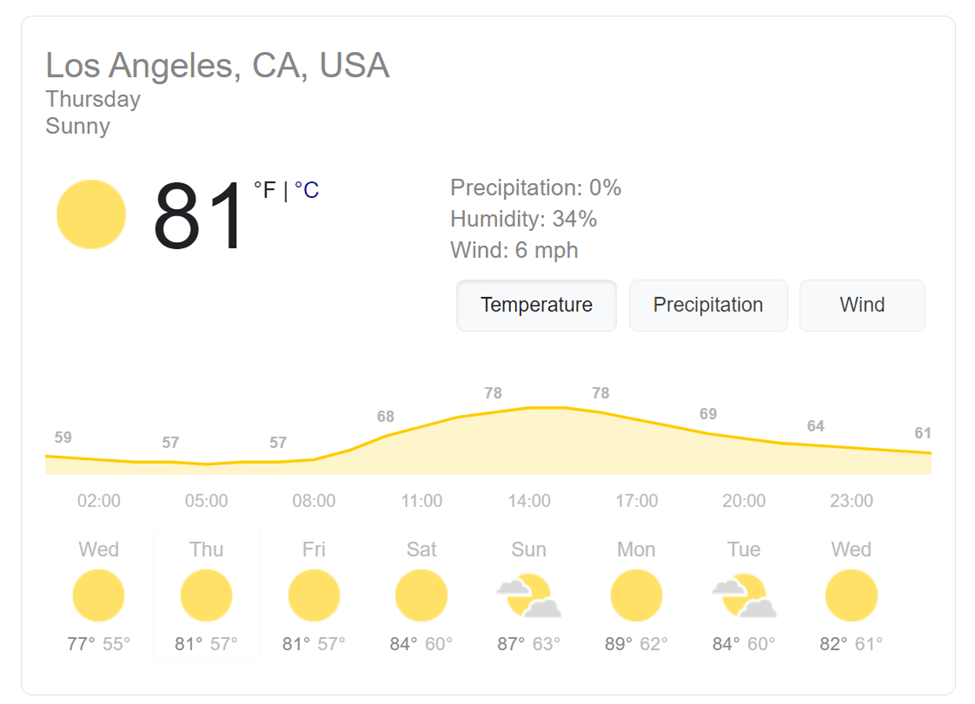Screen dimensions: 975x704
Task: Switch units to °C
Action: pos(307,190)
